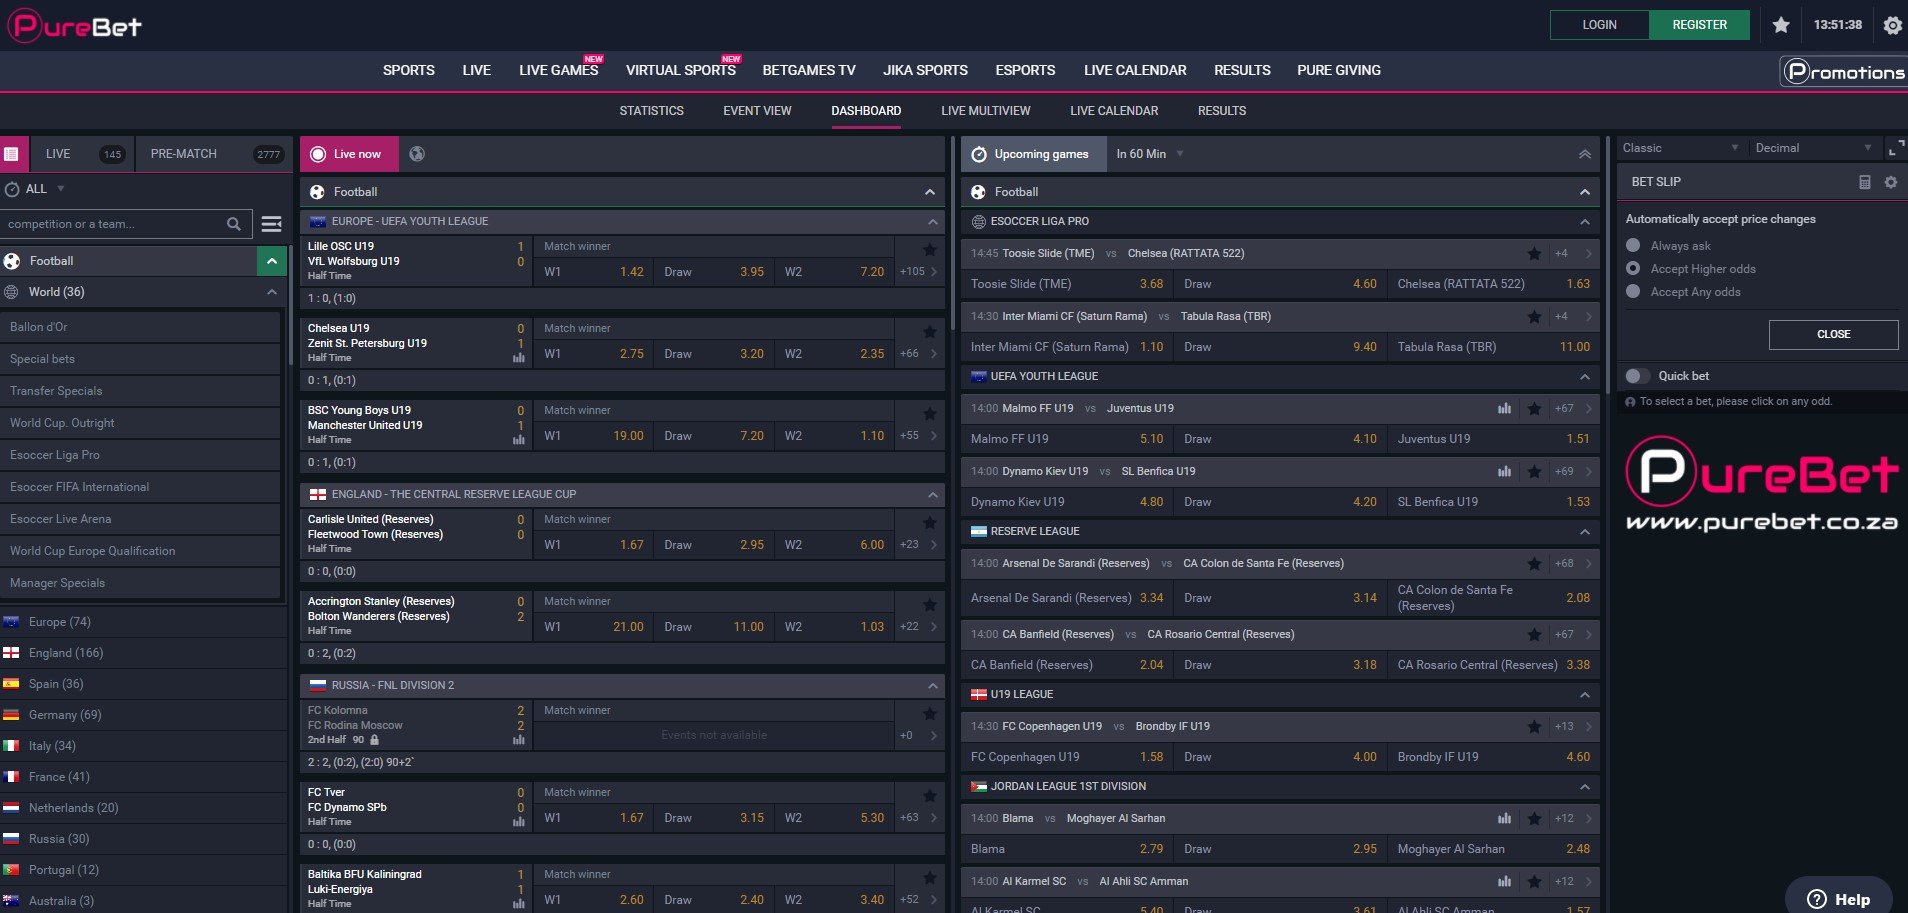Open the favorites star in top header
Image resolution: width=1908 pixels, height=913 pixels.
pos(1781,25)
